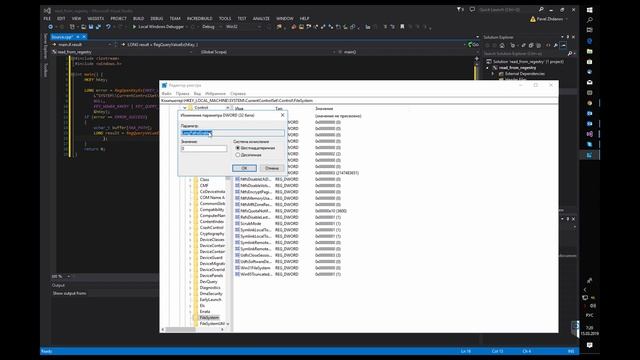
Task: Expand the Class registry key
Action: point(190,180)
